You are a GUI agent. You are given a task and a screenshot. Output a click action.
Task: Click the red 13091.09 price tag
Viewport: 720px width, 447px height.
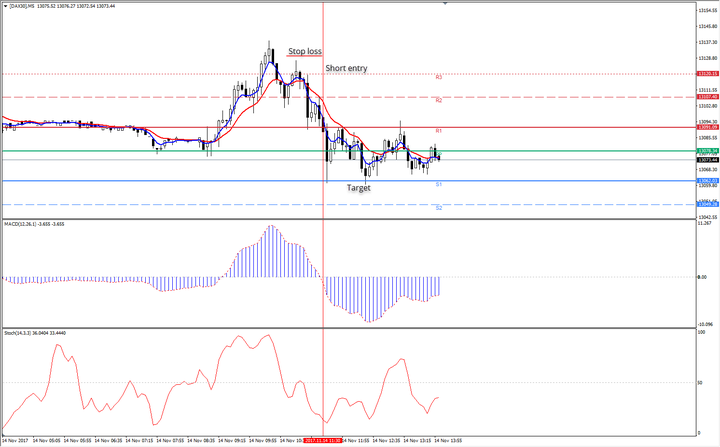point(707,127)
